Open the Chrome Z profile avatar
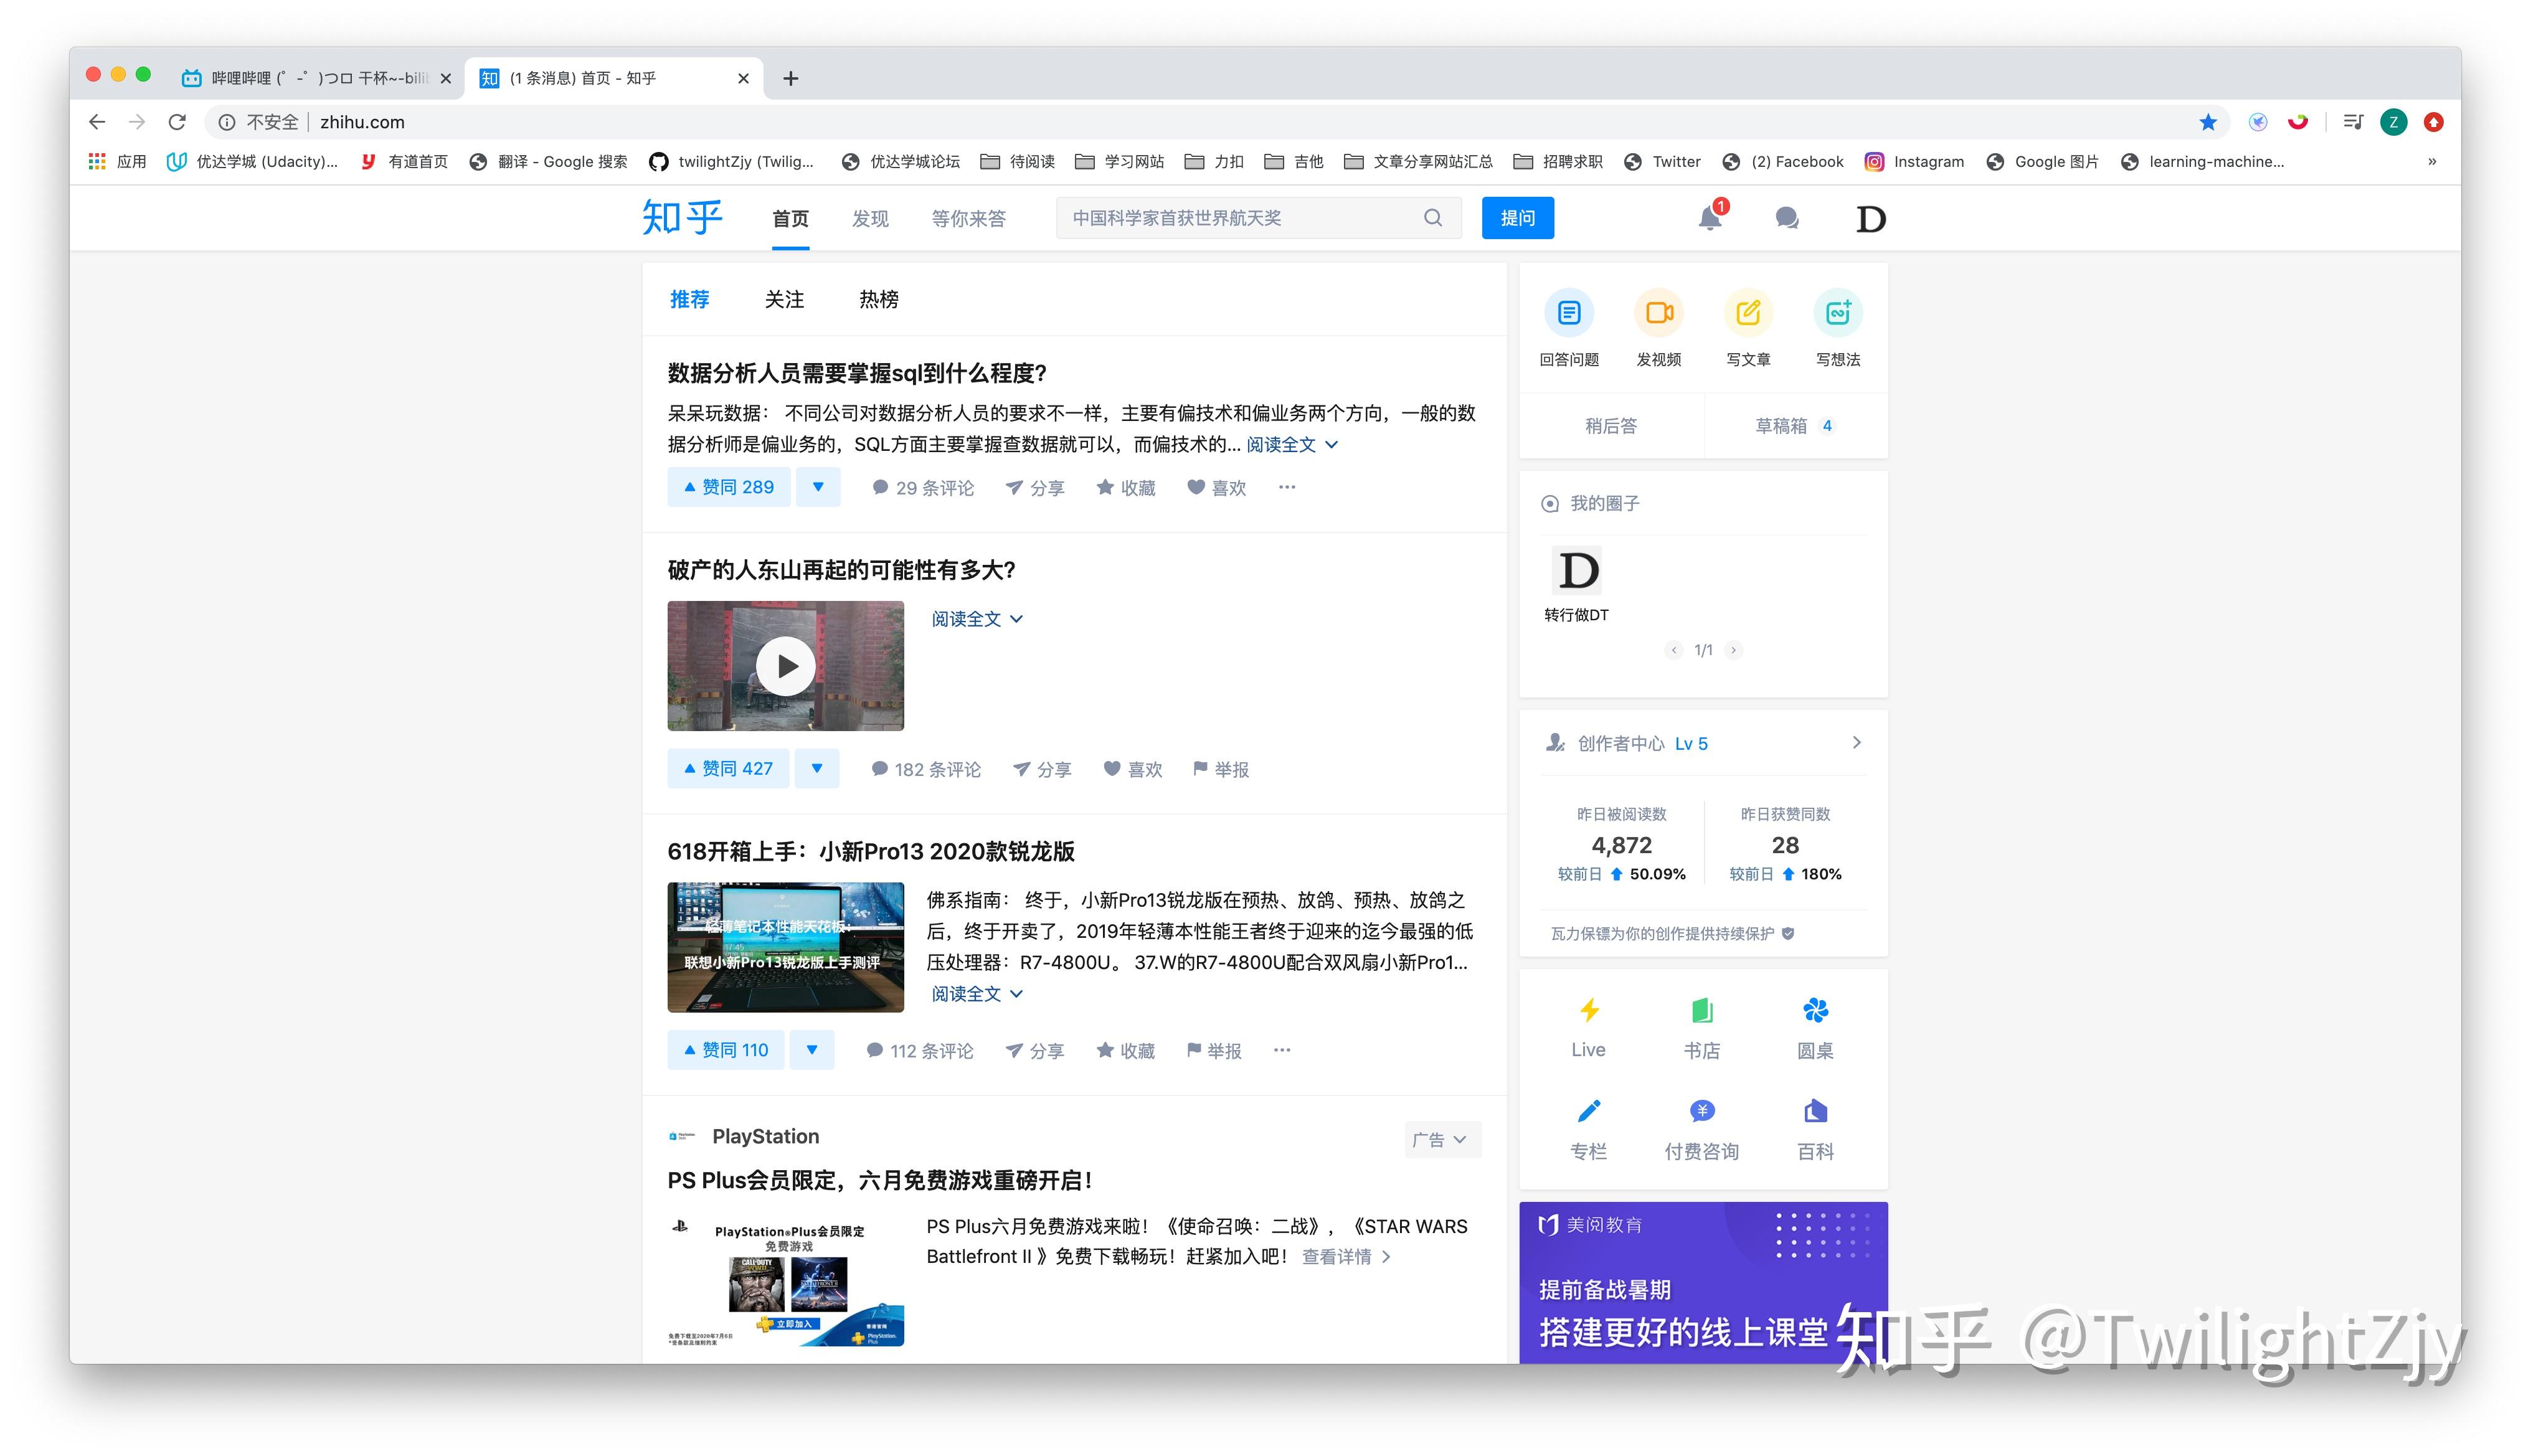2531x1456 pixels. click(2393, 122)
